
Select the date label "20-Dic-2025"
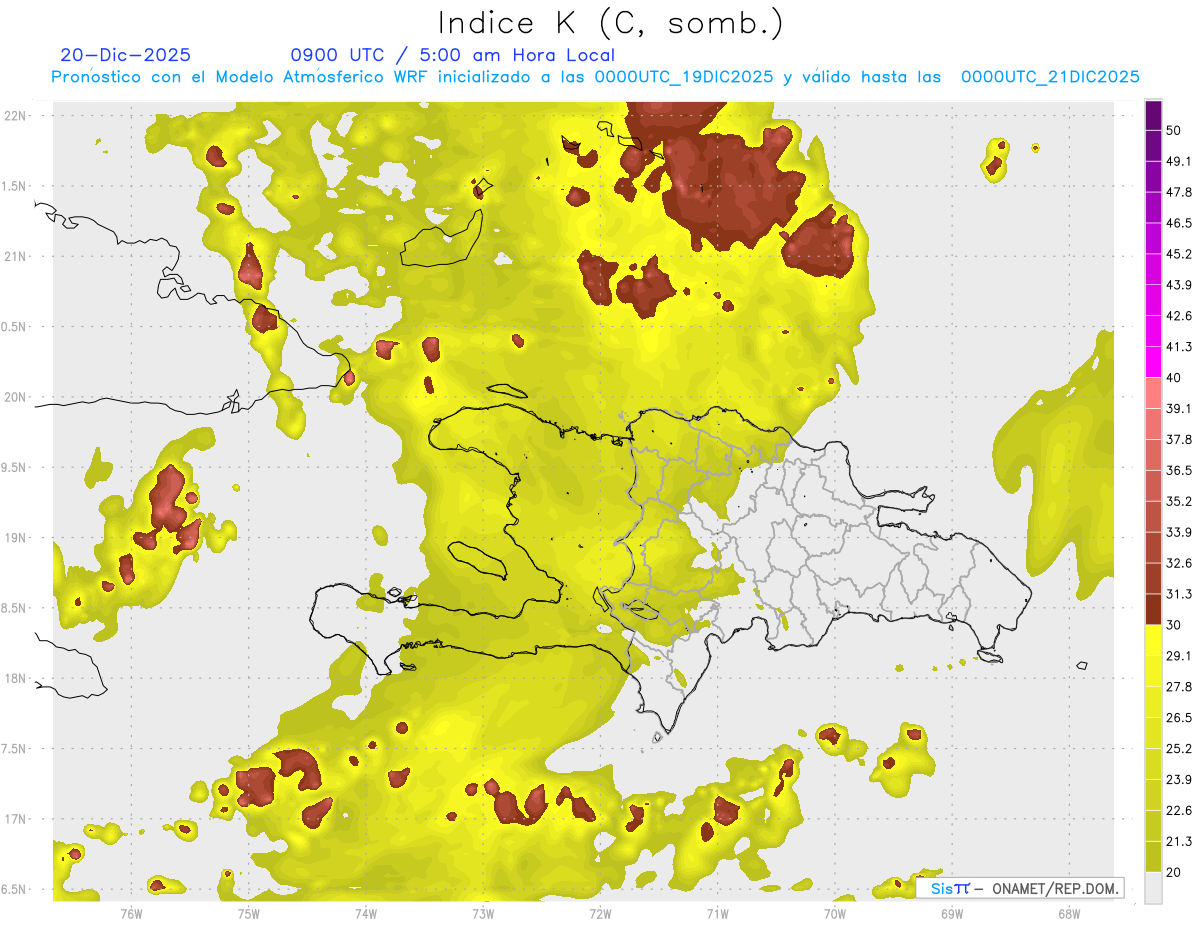pos(125,55)
